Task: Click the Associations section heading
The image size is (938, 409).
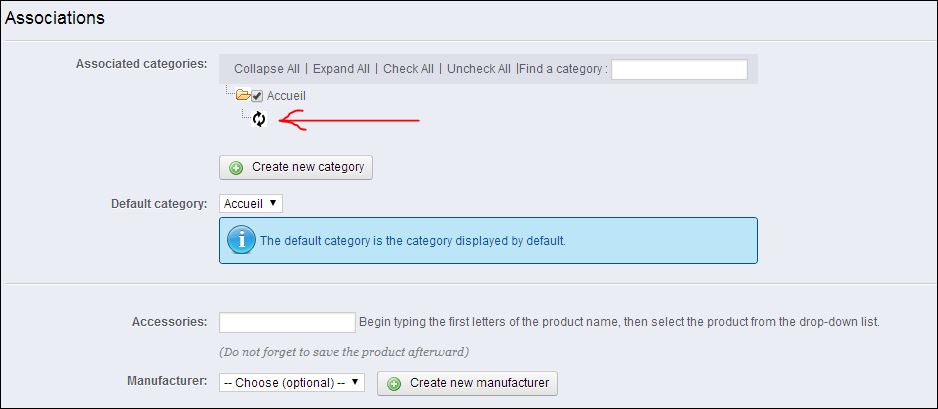Action: coord(55,19)
